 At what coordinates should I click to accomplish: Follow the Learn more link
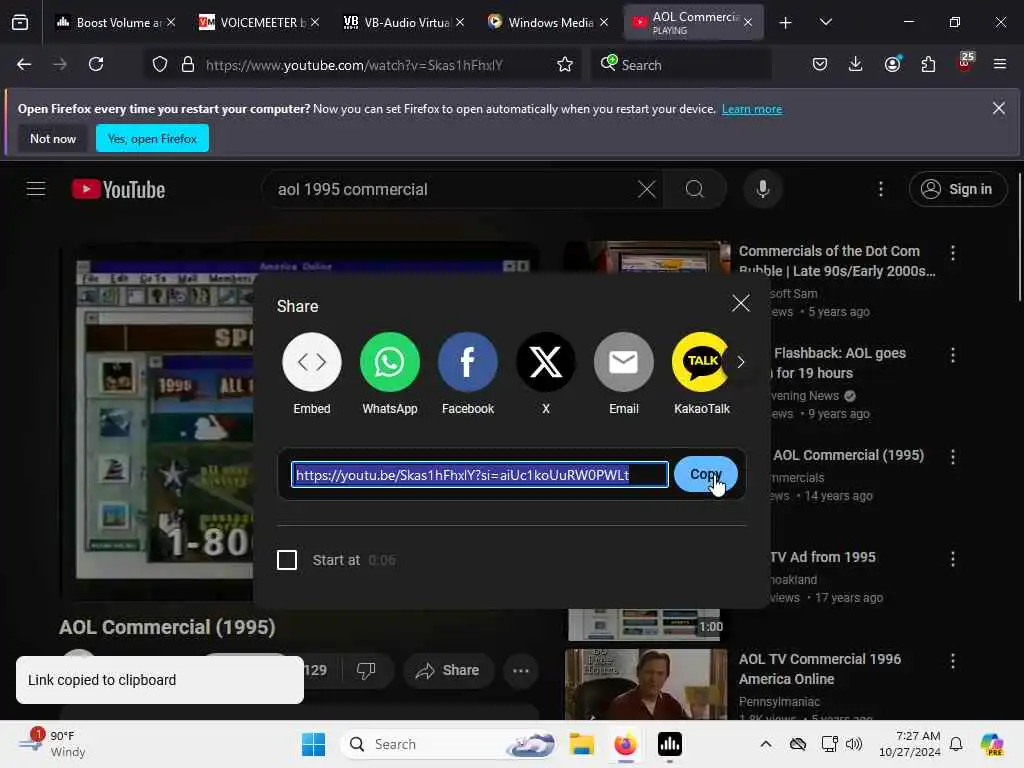click(752, 109)
